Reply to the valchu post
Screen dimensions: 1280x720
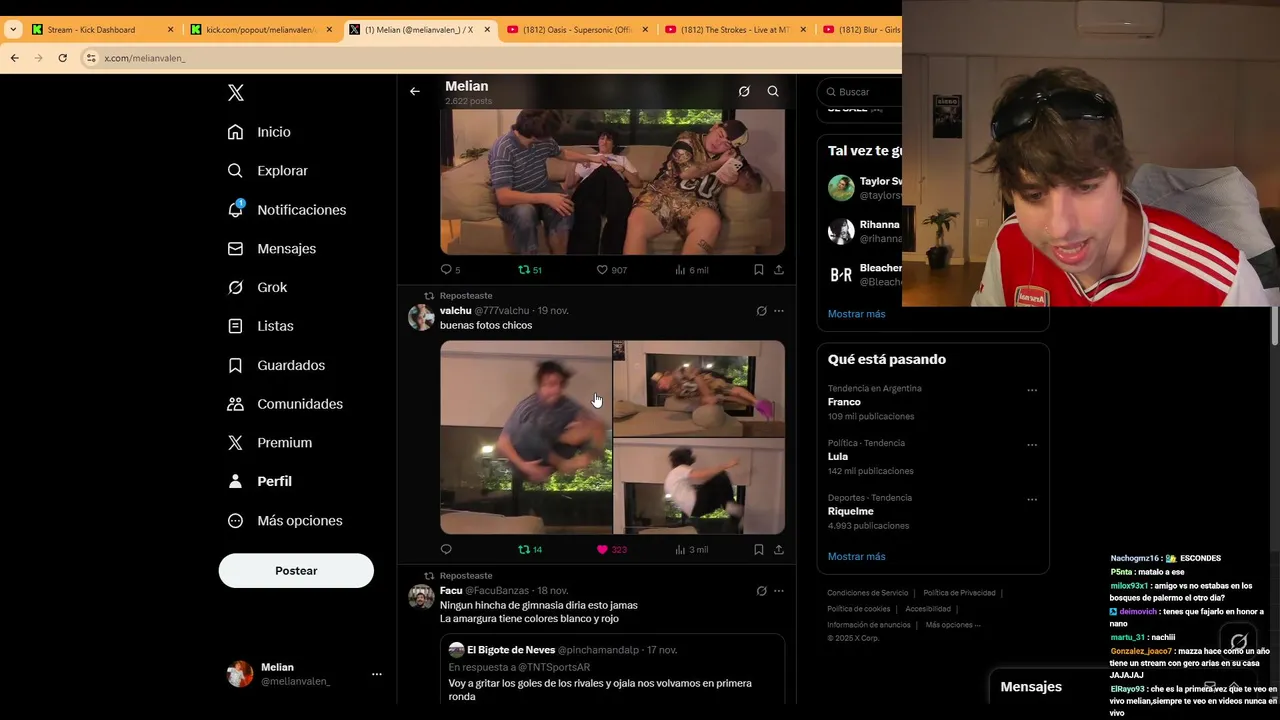click(x=446, y=549)
